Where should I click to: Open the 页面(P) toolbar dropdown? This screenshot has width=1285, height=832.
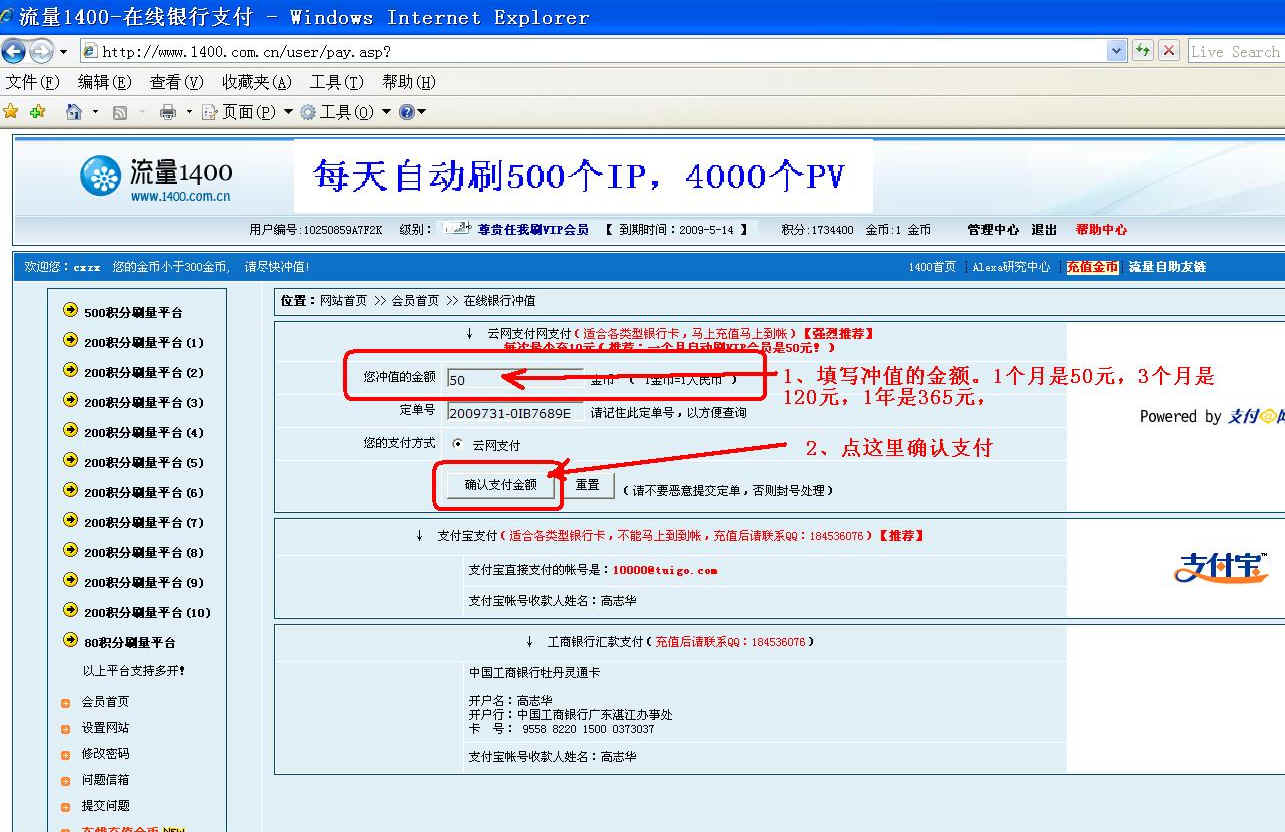pos(248,112)
